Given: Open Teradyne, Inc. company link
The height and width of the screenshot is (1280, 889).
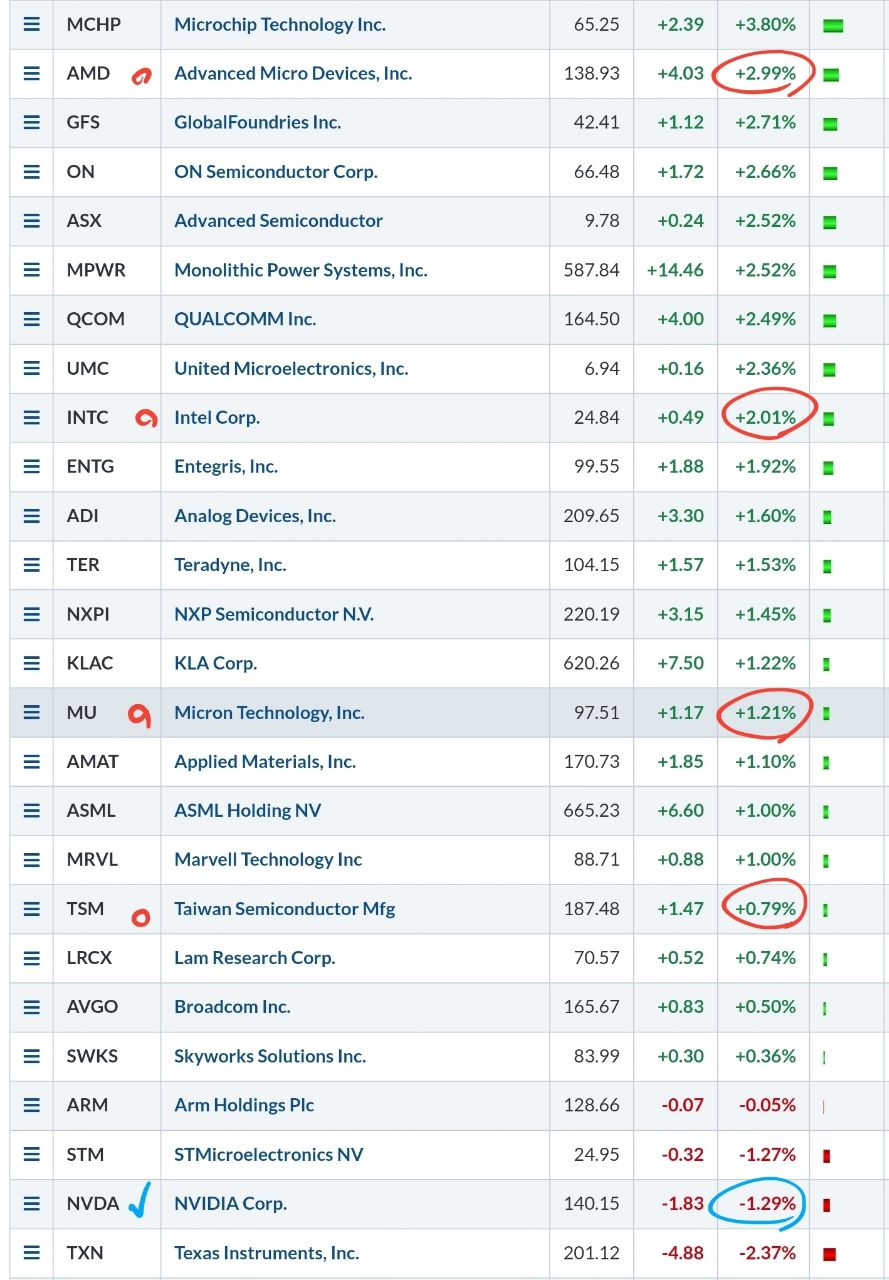Looking at the screenshot, I should click(230, 565).
